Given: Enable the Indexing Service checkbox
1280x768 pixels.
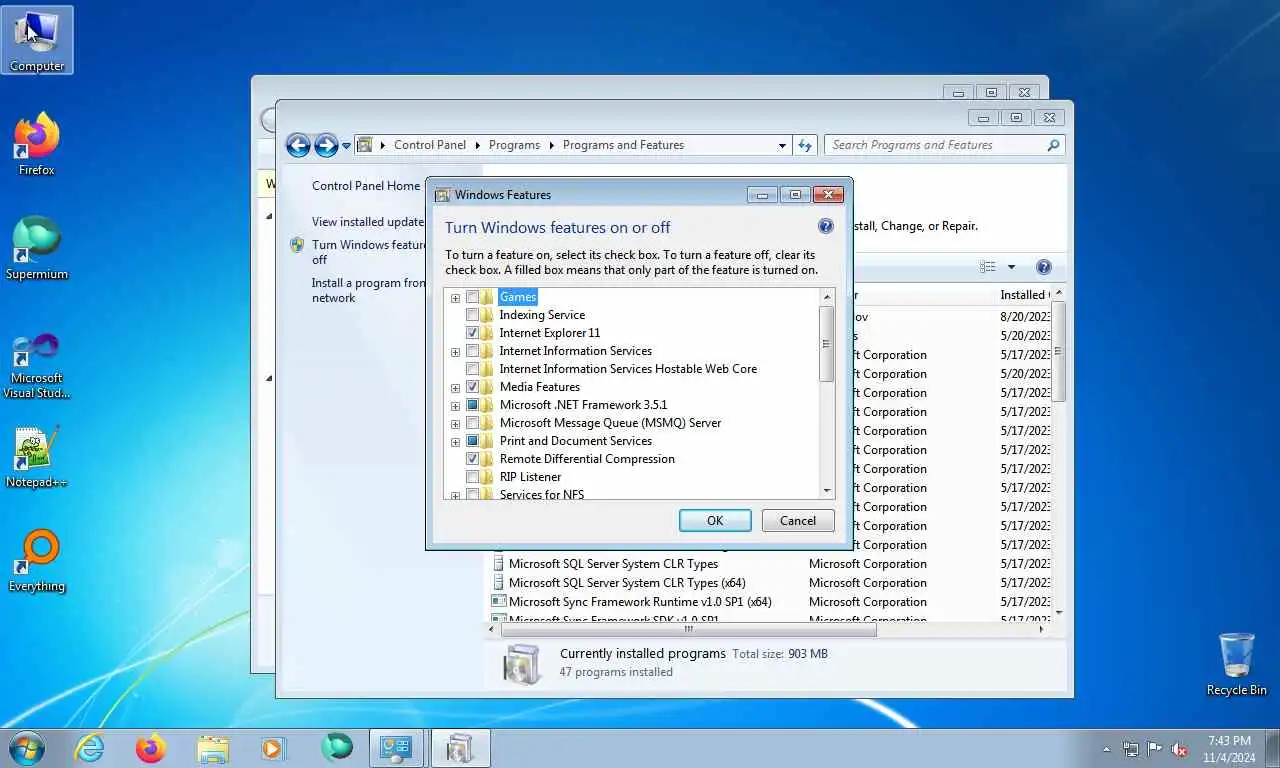Looking at the screenshot, I should click(472, 315).
